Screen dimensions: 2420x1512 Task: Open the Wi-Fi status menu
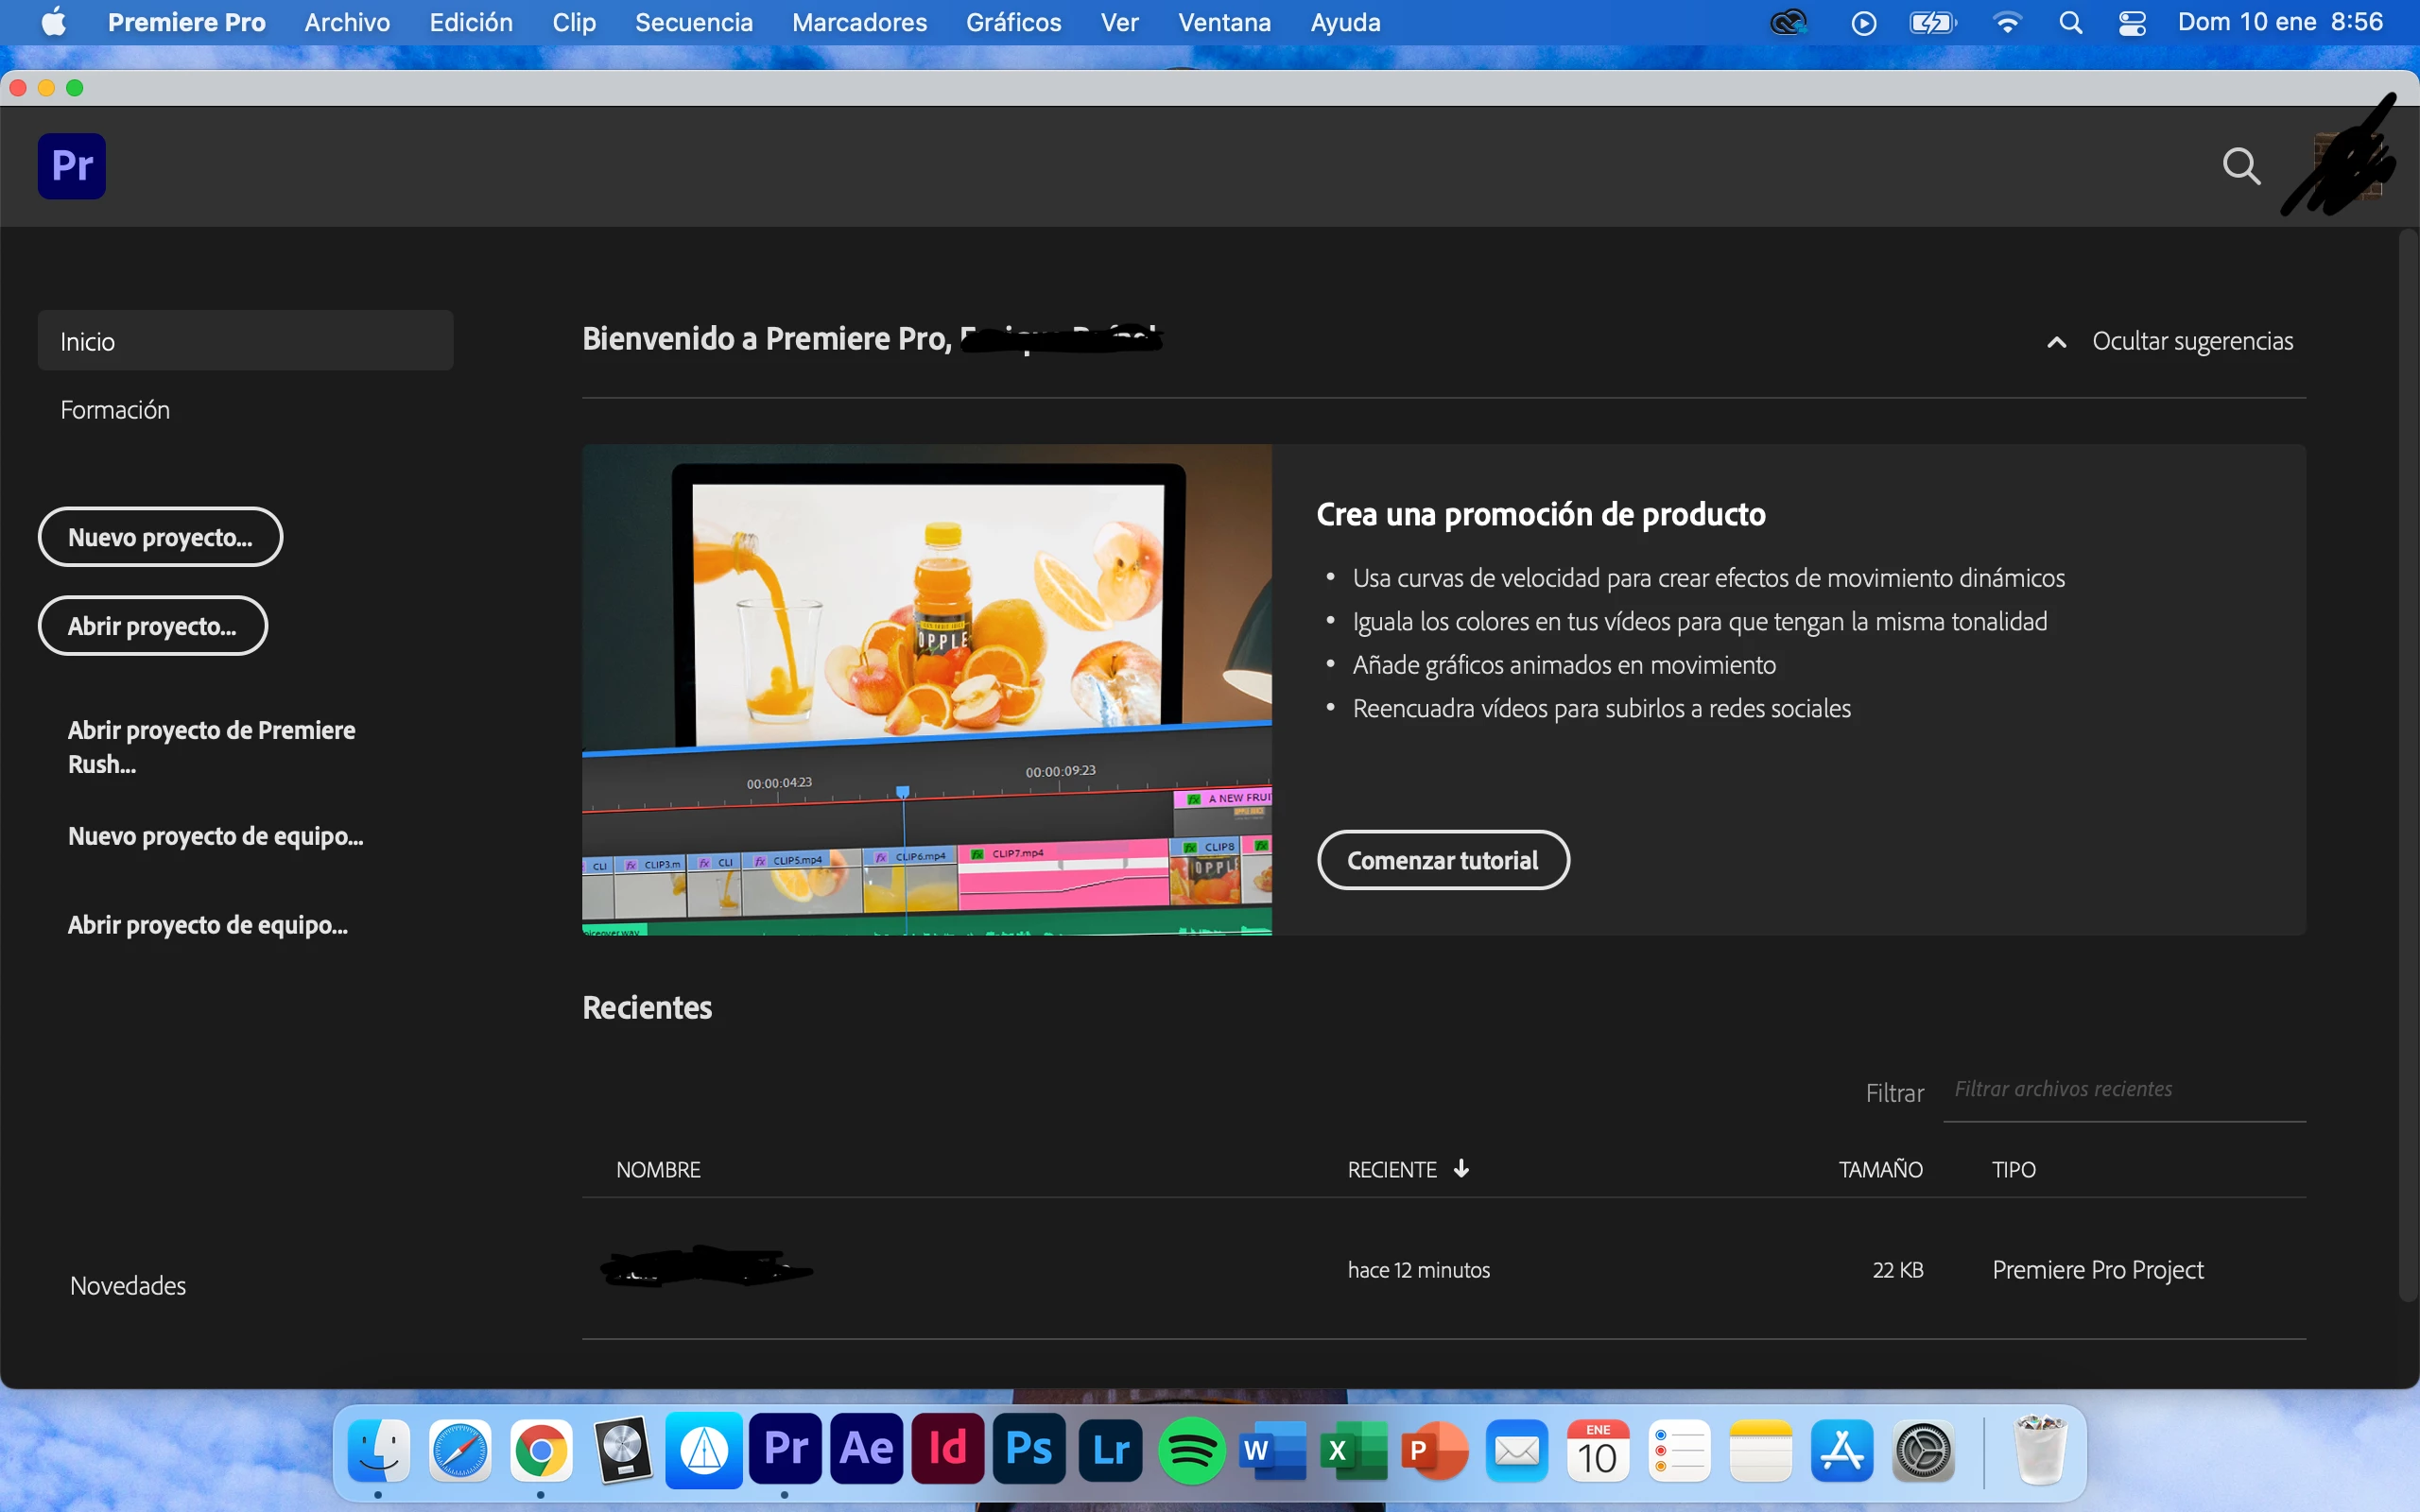click(2006, 22)
